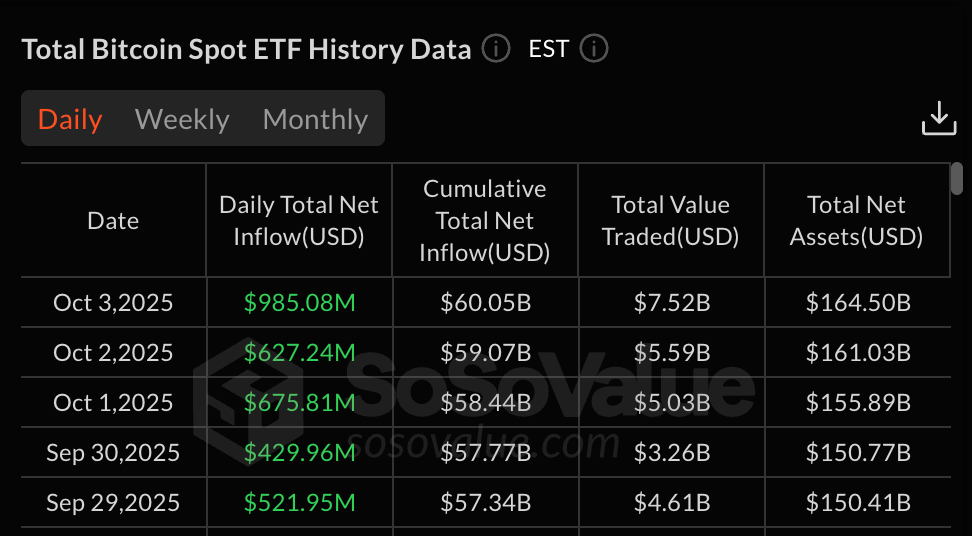Click the $985.08M inflow value
This screenshot has width=972, height=536.
click(299, 303)
